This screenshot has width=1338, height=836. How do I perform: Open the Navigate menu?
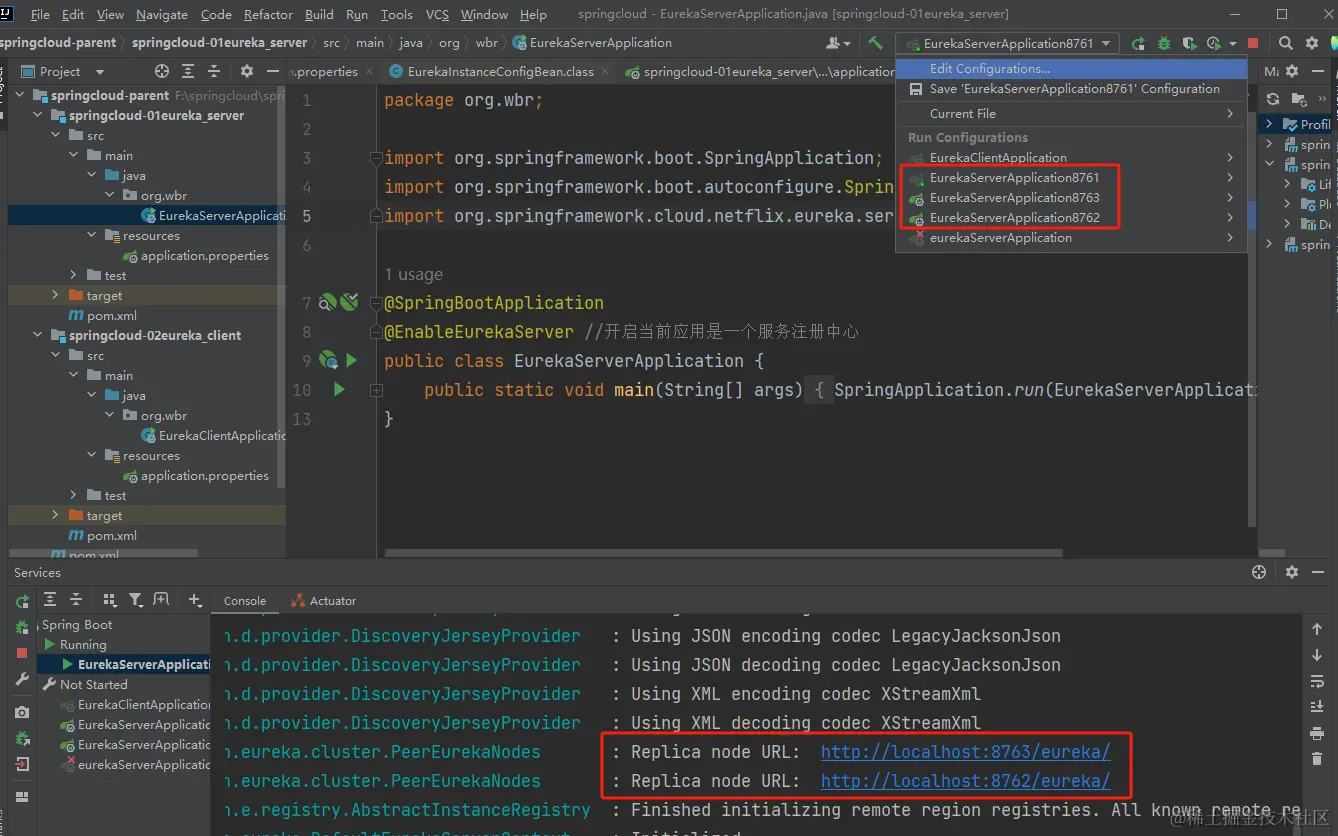(x=161, y=14)
